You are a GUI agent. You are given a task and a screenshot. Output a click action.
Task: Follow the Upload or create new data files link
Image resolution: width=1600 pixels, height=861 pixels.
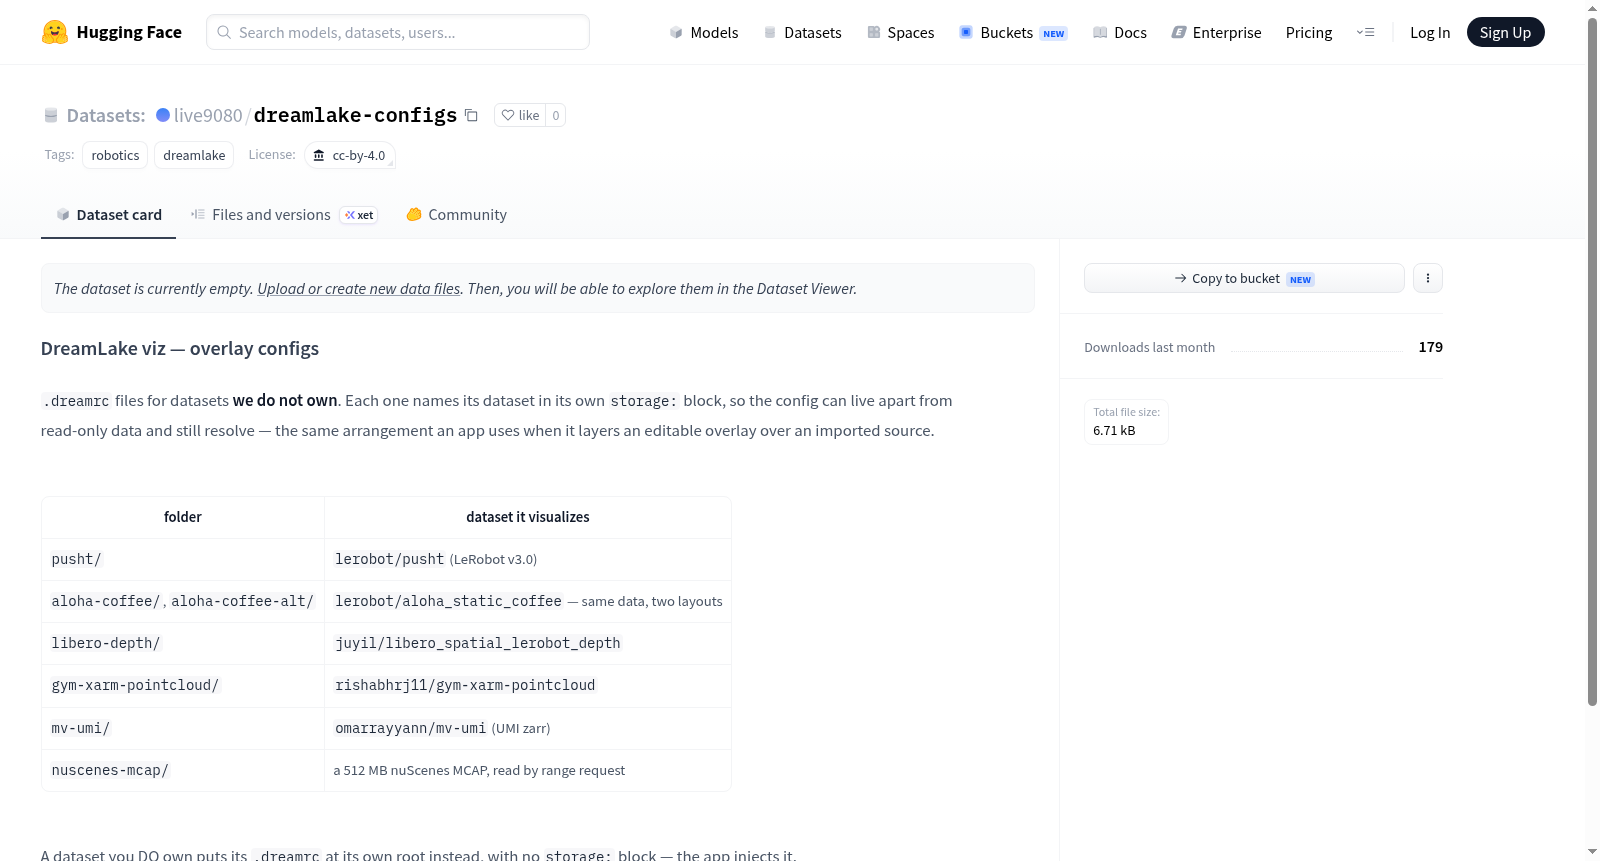click(x=359, y=288)
